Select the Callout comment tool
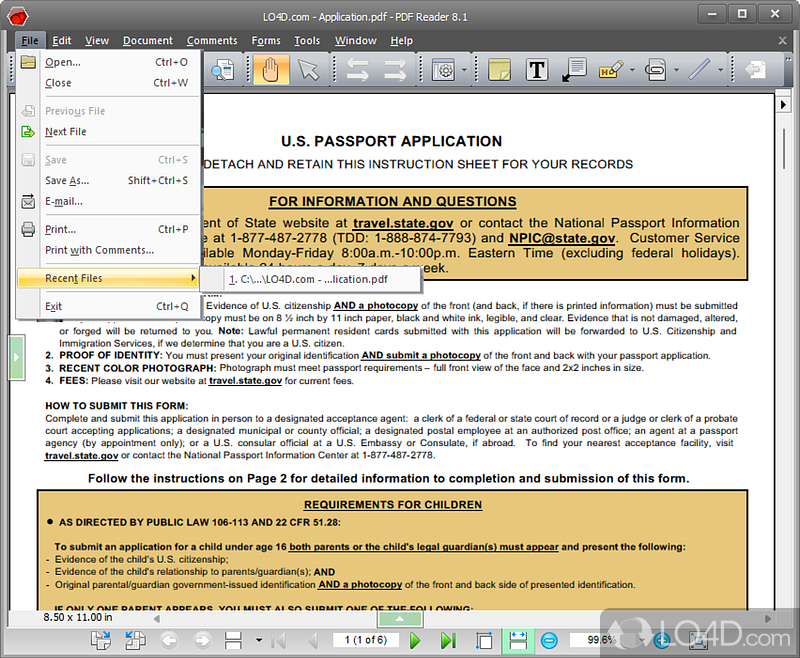Viewport: 800px width, 658px height. click(574, 69)
